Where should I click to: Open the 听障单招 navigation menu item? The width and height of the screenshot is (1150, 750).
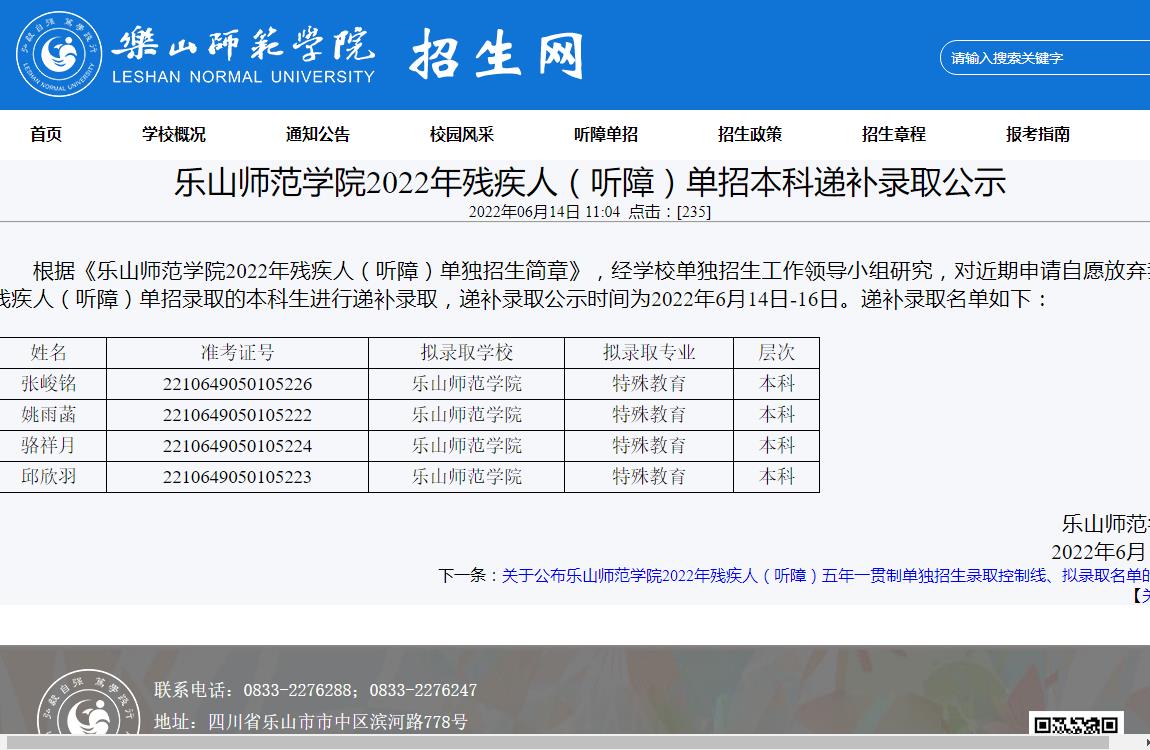pyautogui.click(x=605, y=134)
